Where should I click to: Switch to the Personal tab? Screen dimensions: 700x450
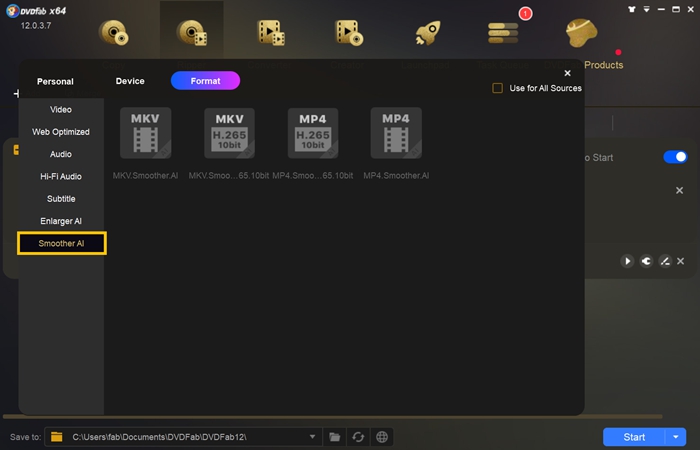pyautogui.click(x=55, y=82)
